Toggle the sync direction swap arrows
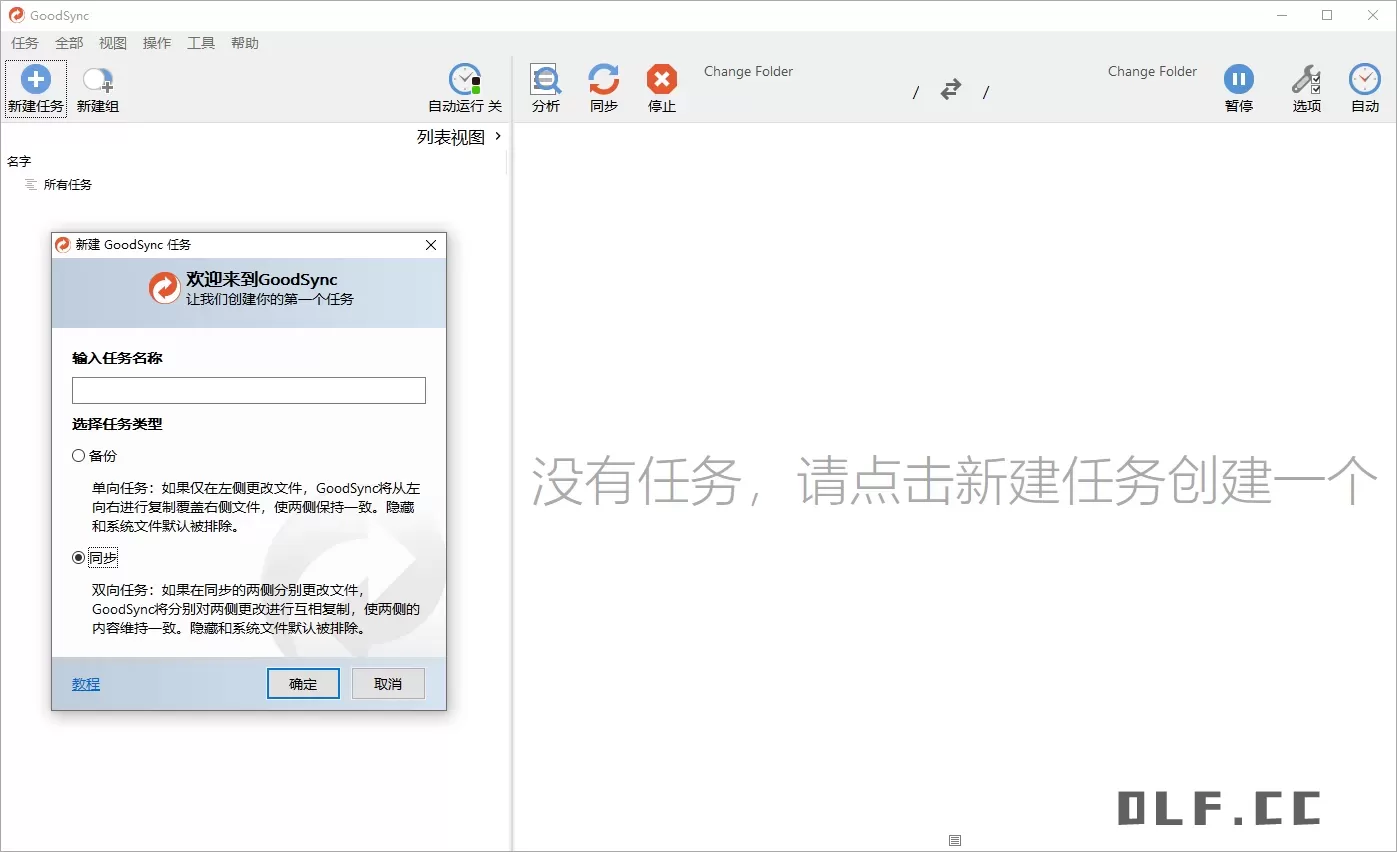 [x=950, y=89]
